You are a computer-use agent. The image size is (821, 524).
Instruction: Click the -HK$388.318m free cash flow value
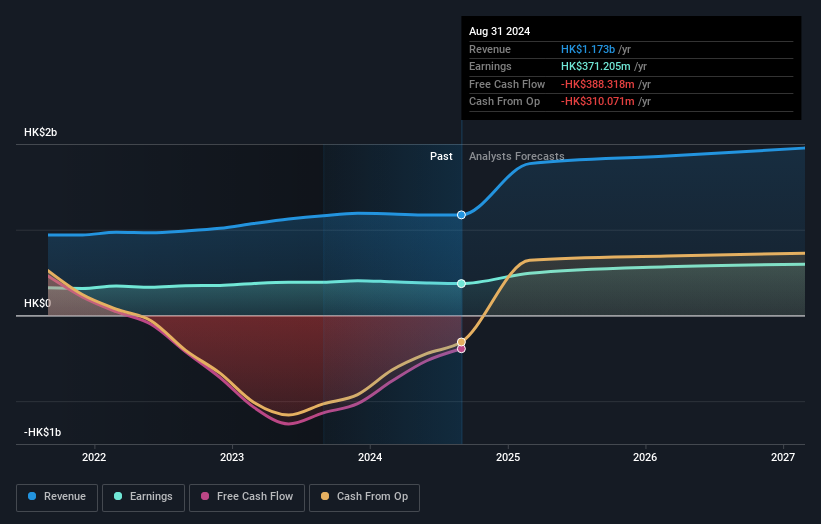pyautogui.click(x=598, y=84)
